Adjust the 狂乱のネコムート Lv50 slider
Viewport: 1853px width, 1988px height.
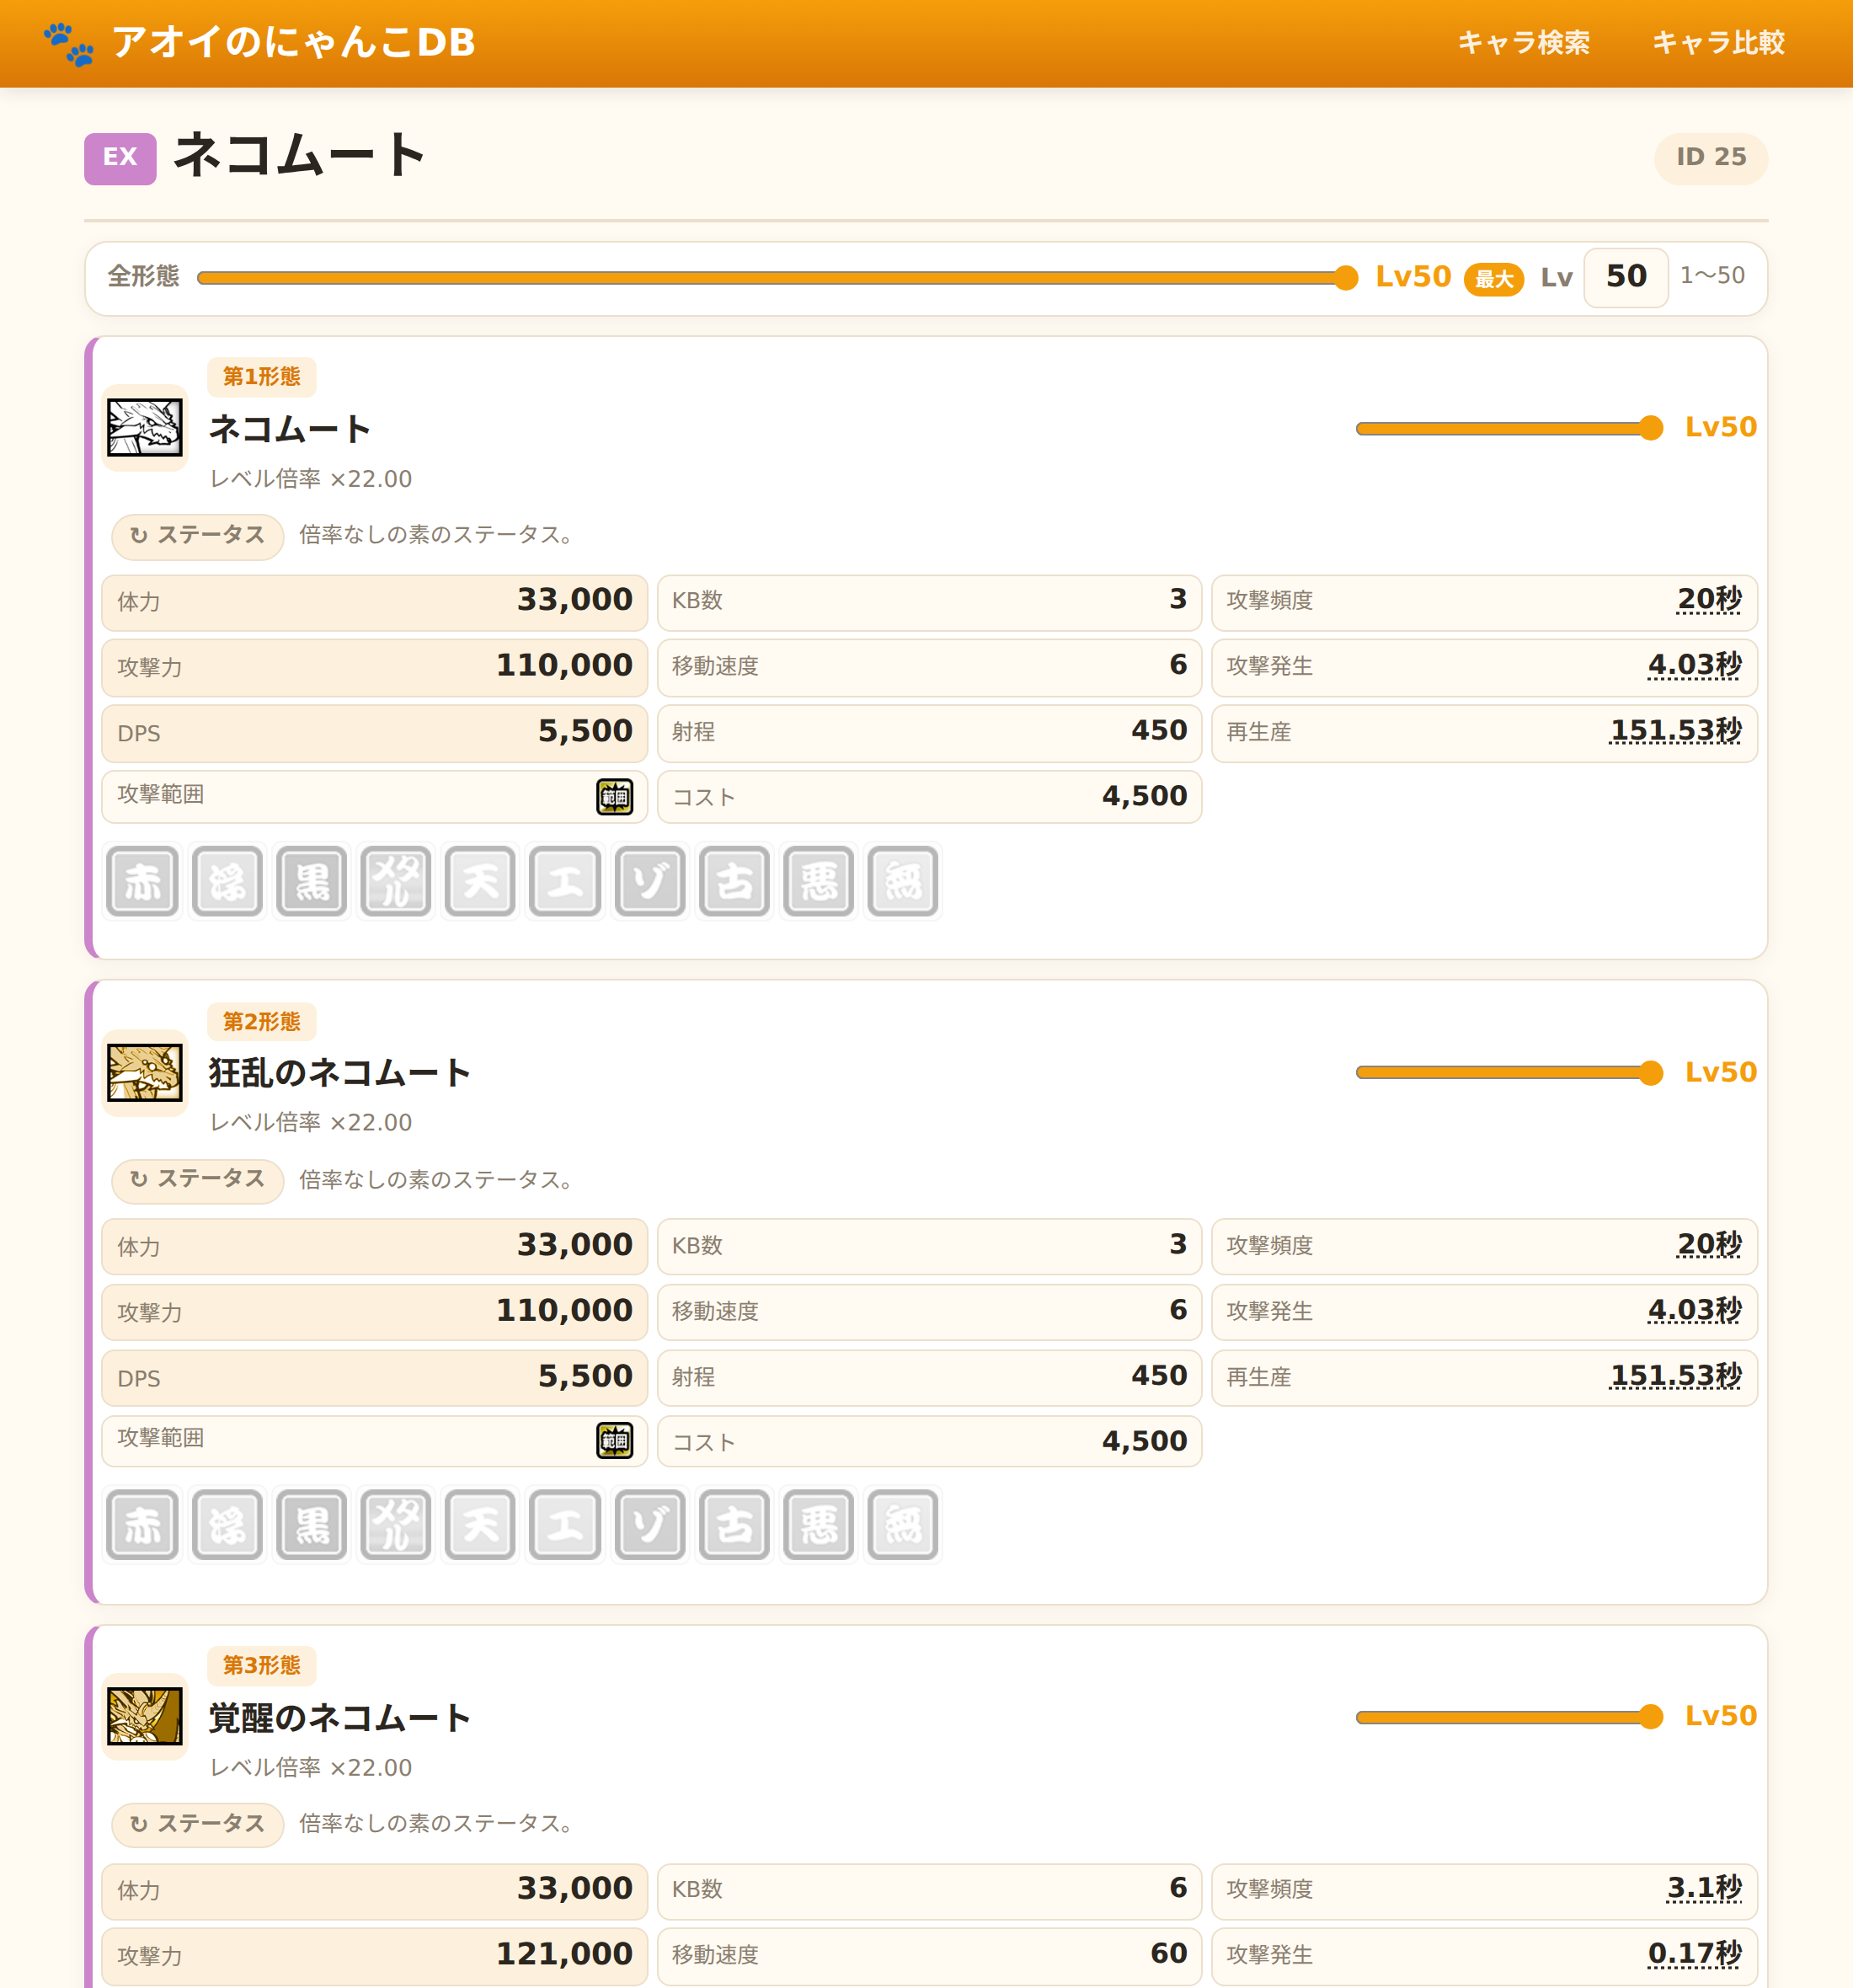(x=1509, y=1073)
